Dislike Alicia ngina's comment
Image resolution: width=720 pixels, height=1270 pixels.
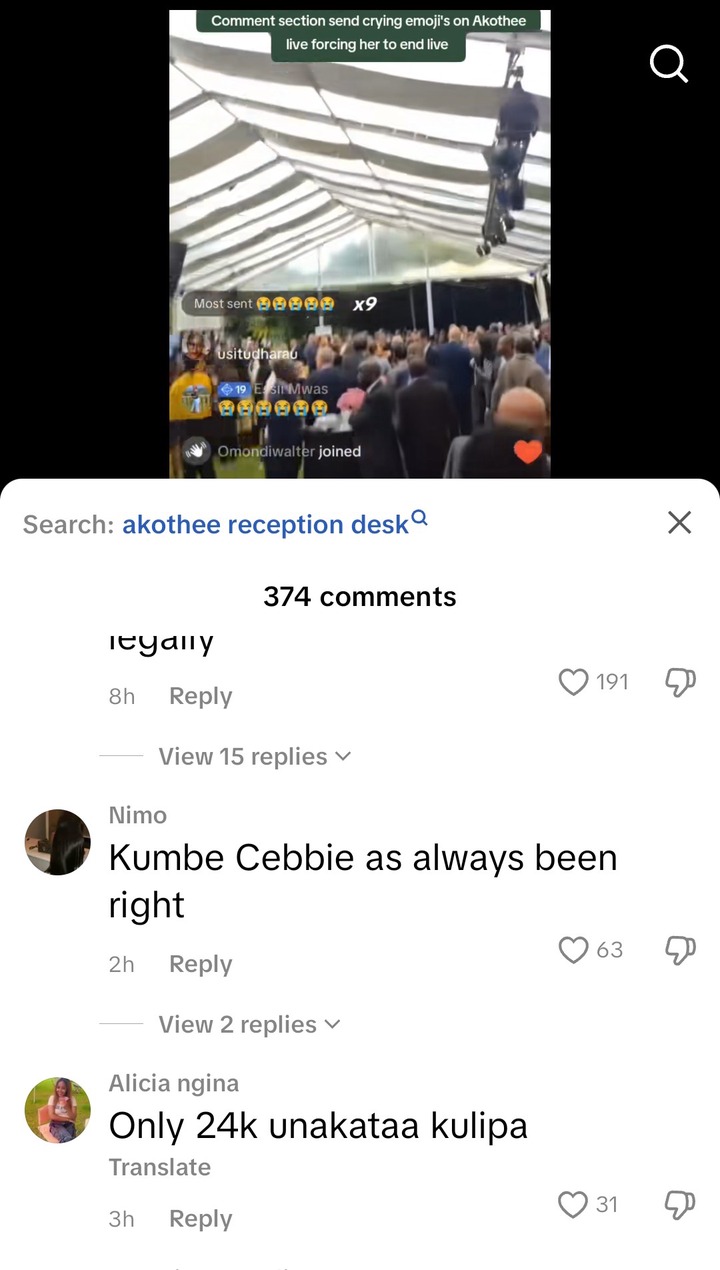680,1204
